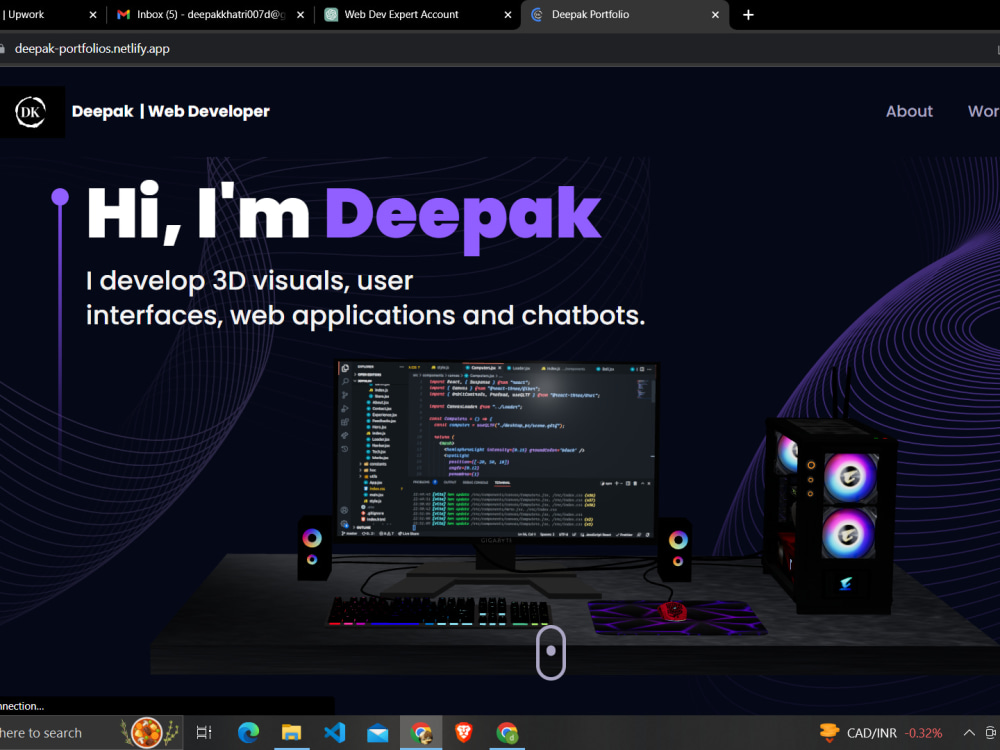Viewport: 1000px width, 750px height.
Task: Open Microsoft Edge from the taskbar
Action: (249, 732)
